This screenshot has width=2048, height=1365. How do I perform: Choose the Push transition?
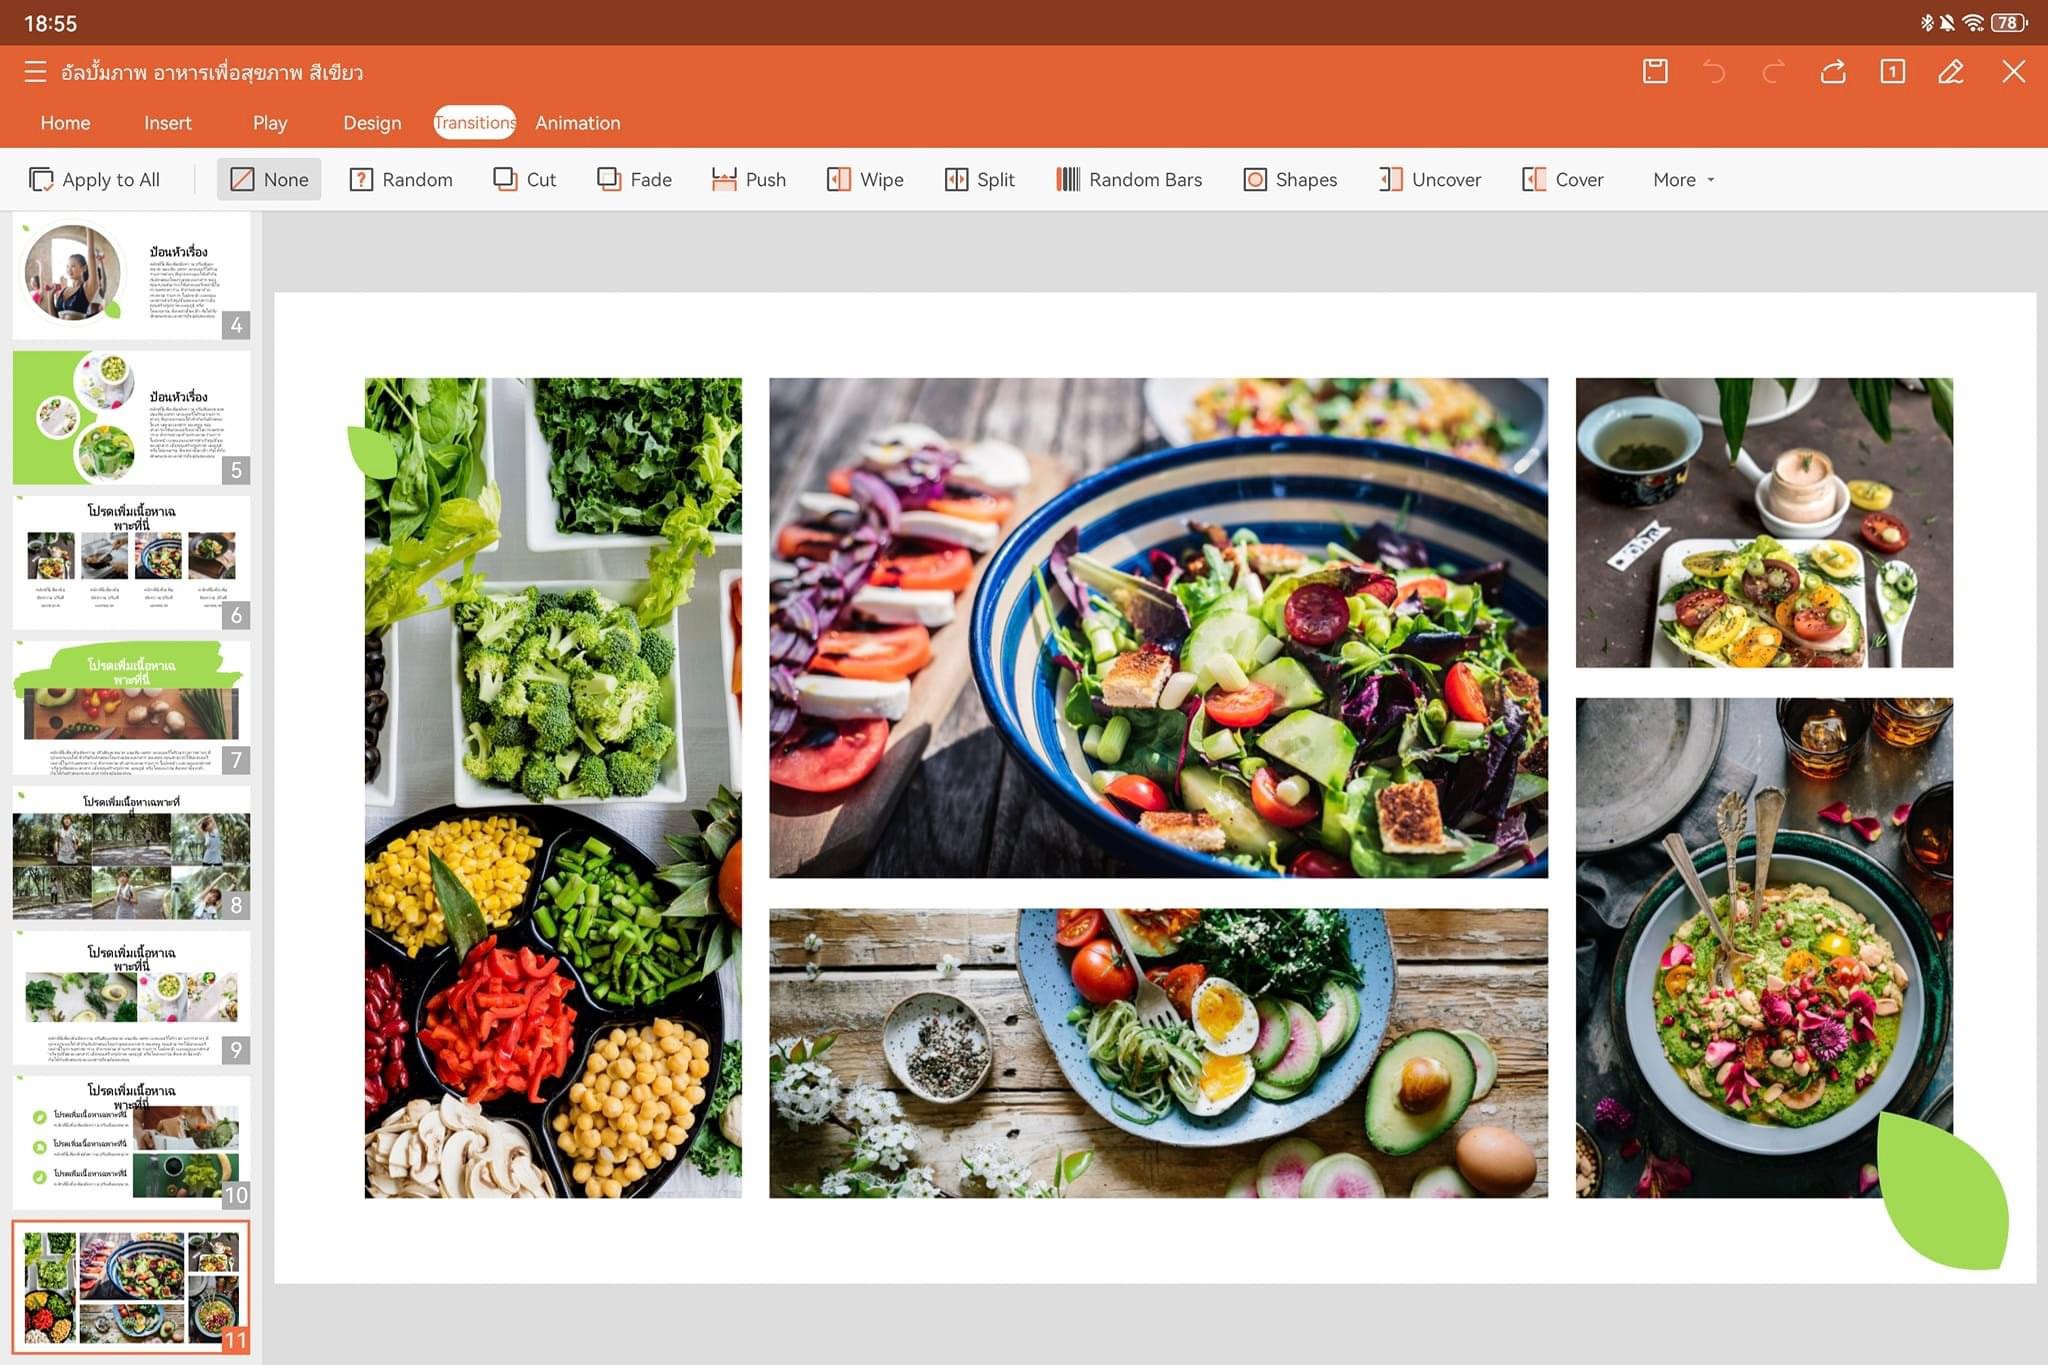(749, 180)
